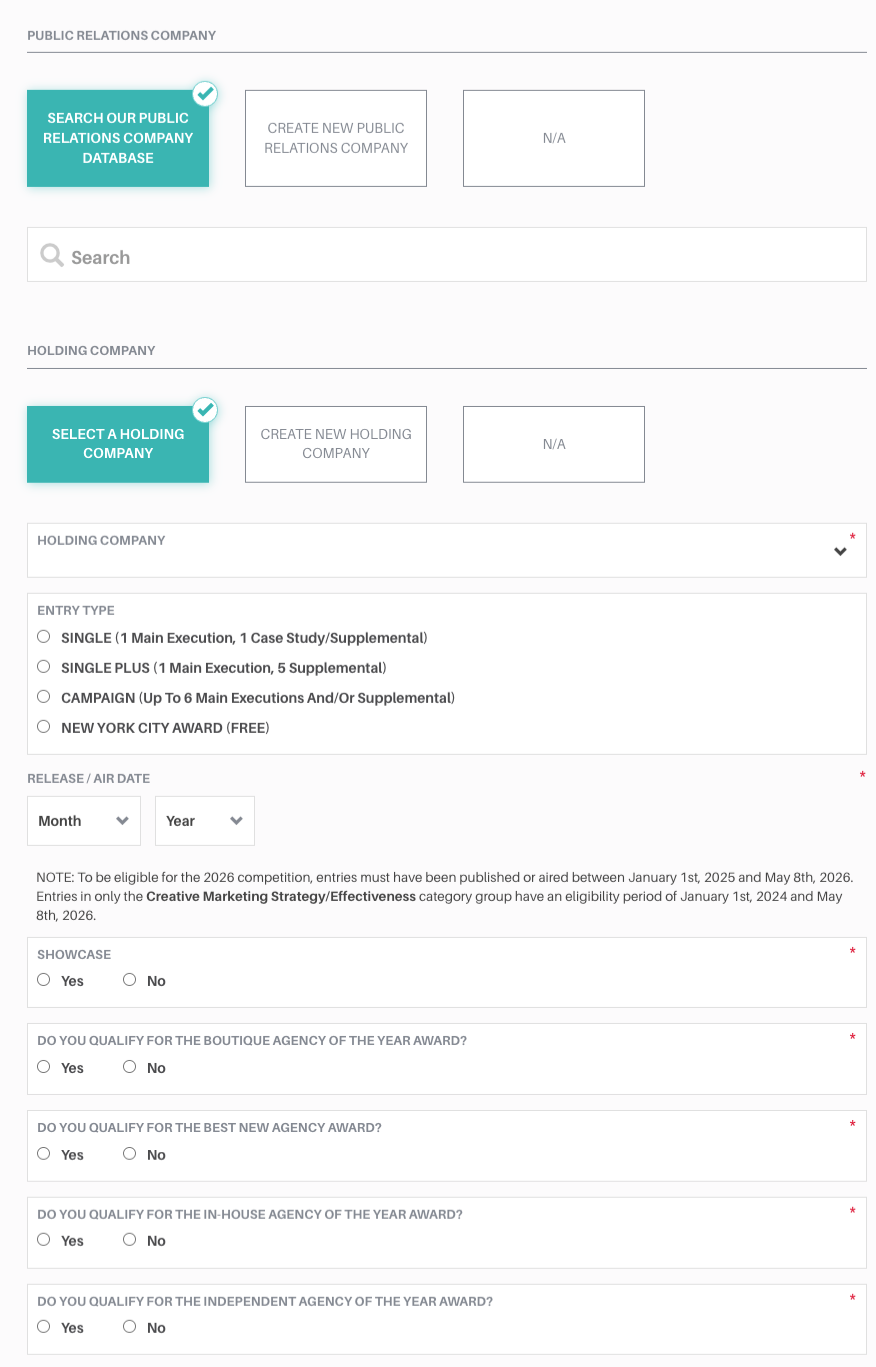Click the checkmark badge on Search Our Public Relations Company Database
The width and height of the screenshot is (876, 1367).
coord(205,94)
